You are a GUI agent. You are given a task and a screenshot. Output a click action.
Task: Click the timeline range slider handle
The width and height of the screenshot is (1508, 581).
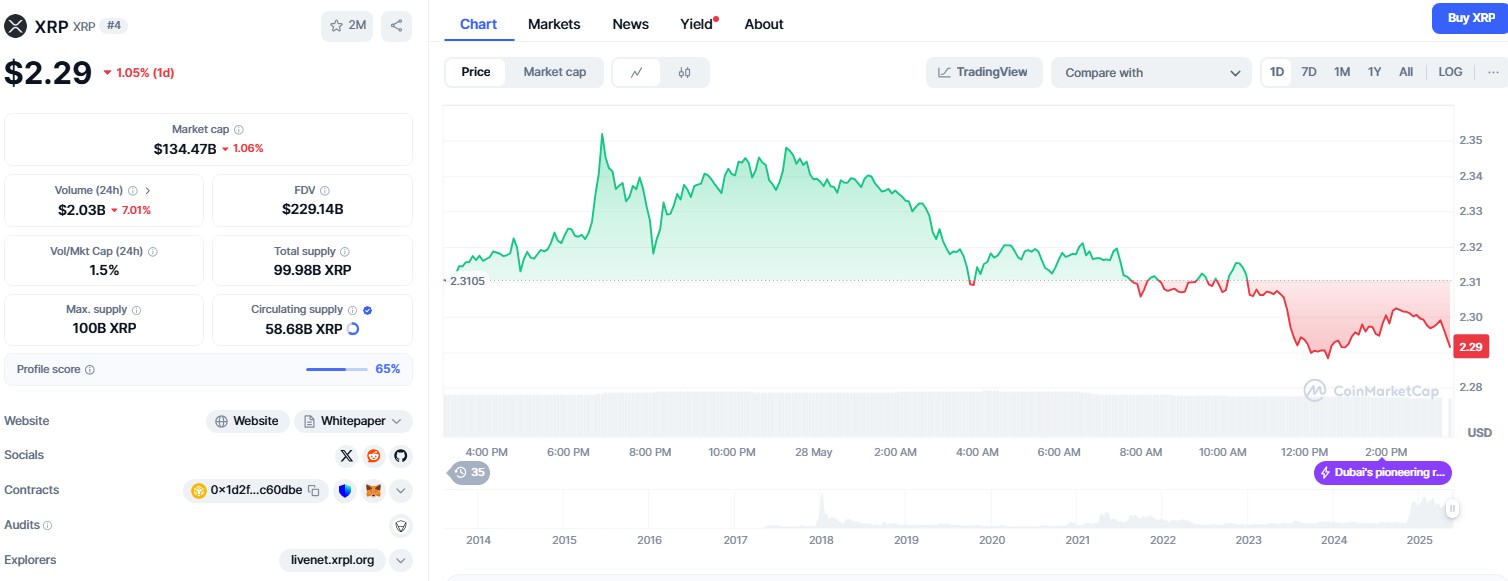click(1452, 509)
